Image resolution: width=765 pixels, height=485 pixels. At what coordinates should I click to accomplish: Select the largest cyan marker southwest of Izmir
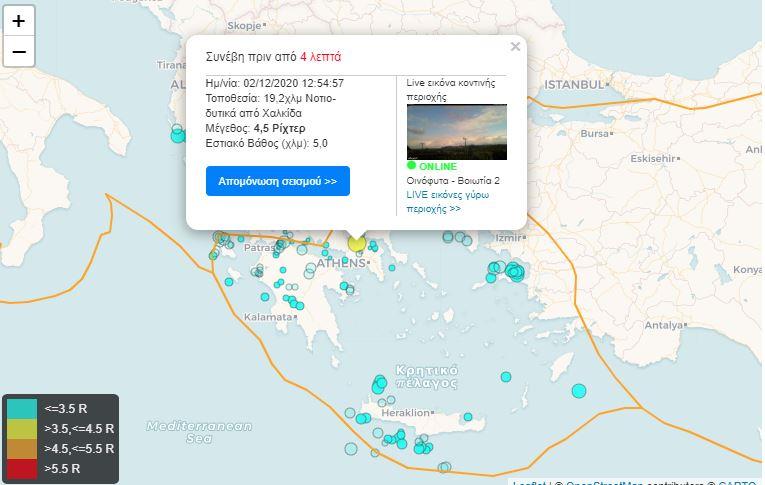coord(515,270)
